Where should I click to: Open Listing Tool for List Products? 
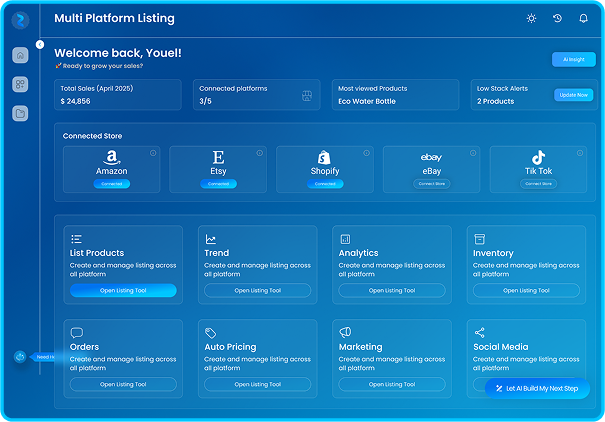tap(123, 290)
